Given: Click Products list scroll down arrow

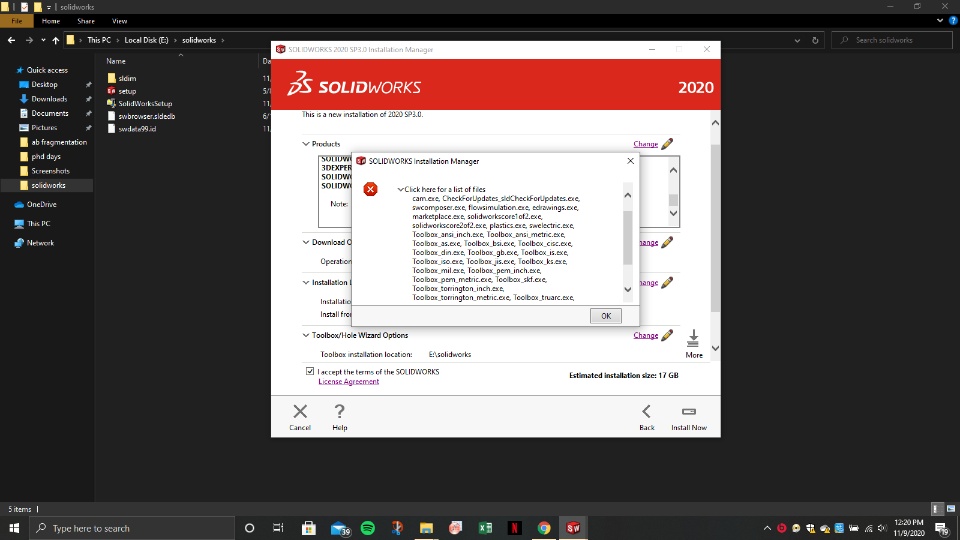Looking at the screenshot, I should [x=673, y=214].
